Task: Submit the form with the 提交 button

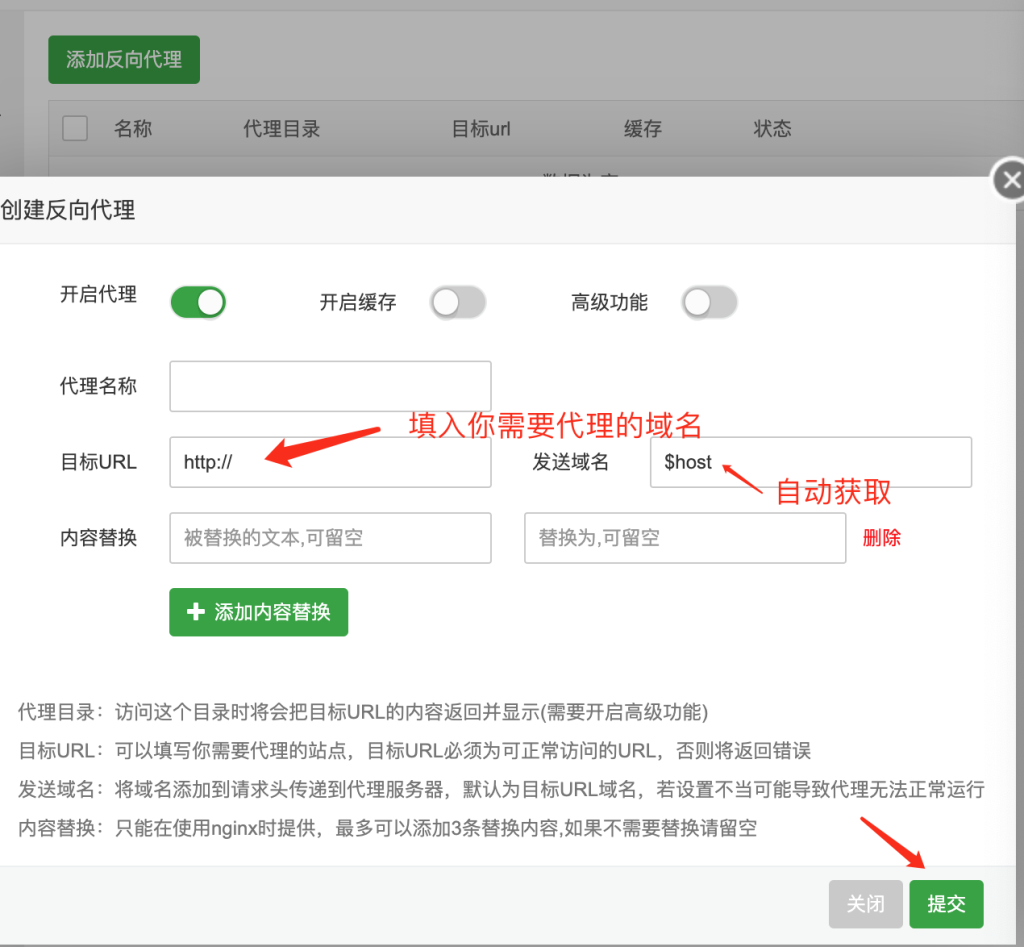Action: click(x=946, y=903)
